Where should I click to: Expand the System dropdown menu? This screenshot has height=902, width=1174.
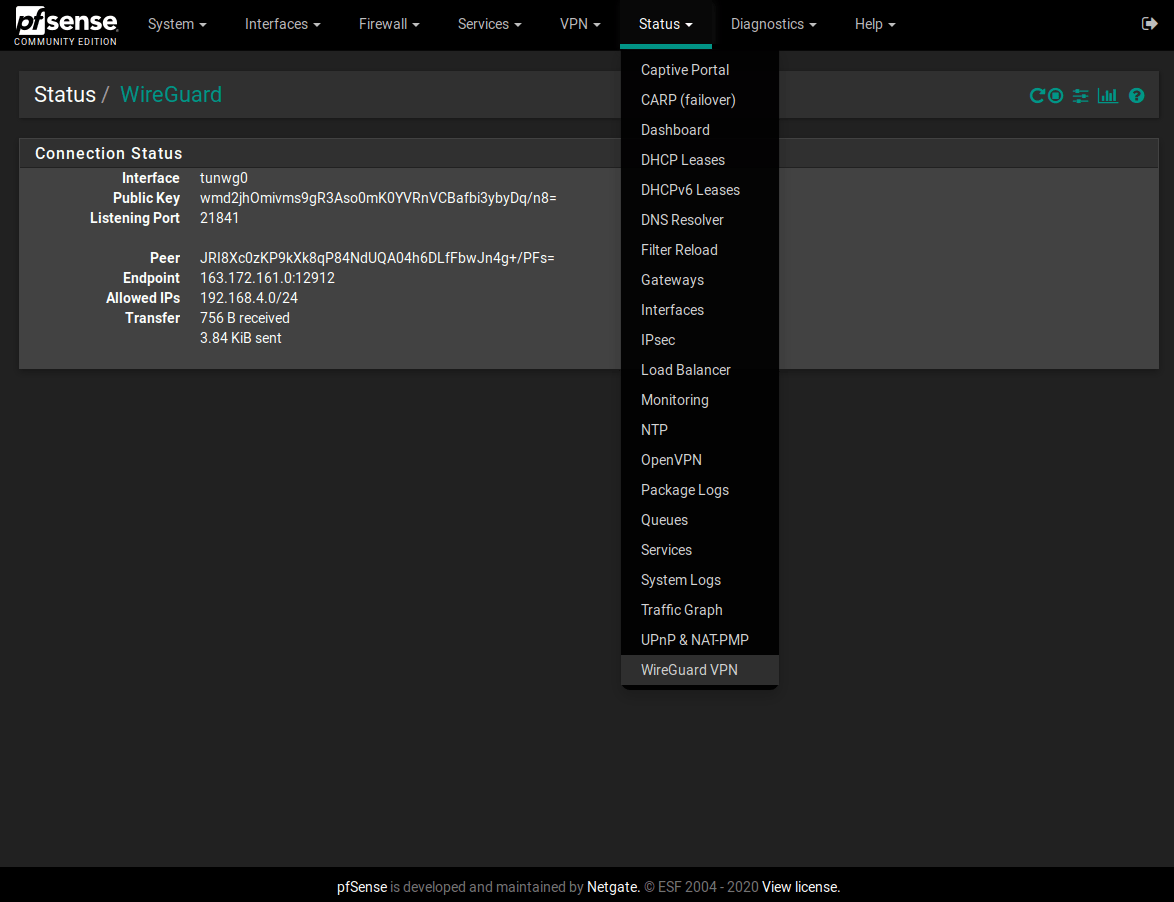[x=177, y=24]
